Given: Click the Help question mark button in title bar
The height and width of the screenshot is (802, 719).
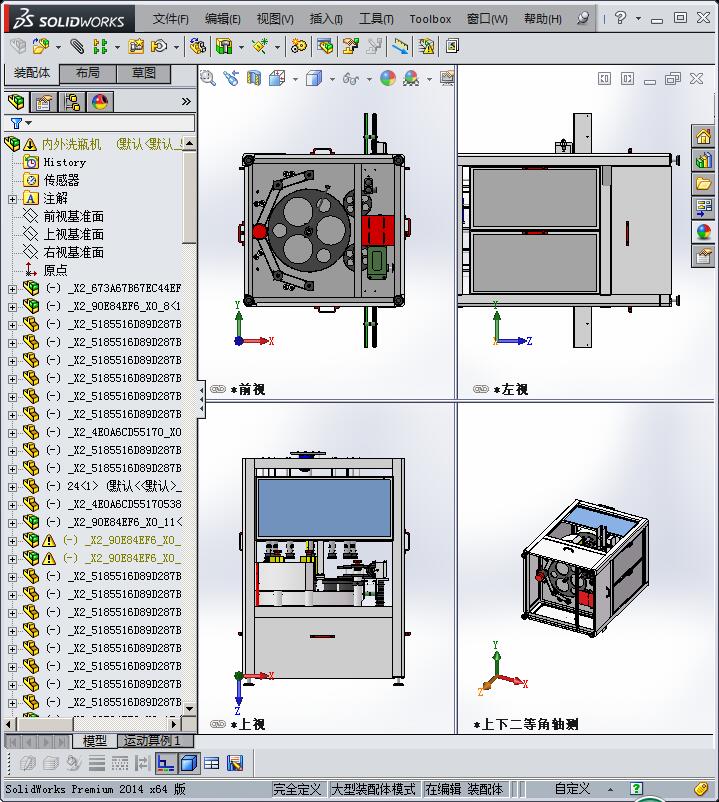Looking at the screenshot, I should click(620, 18).
